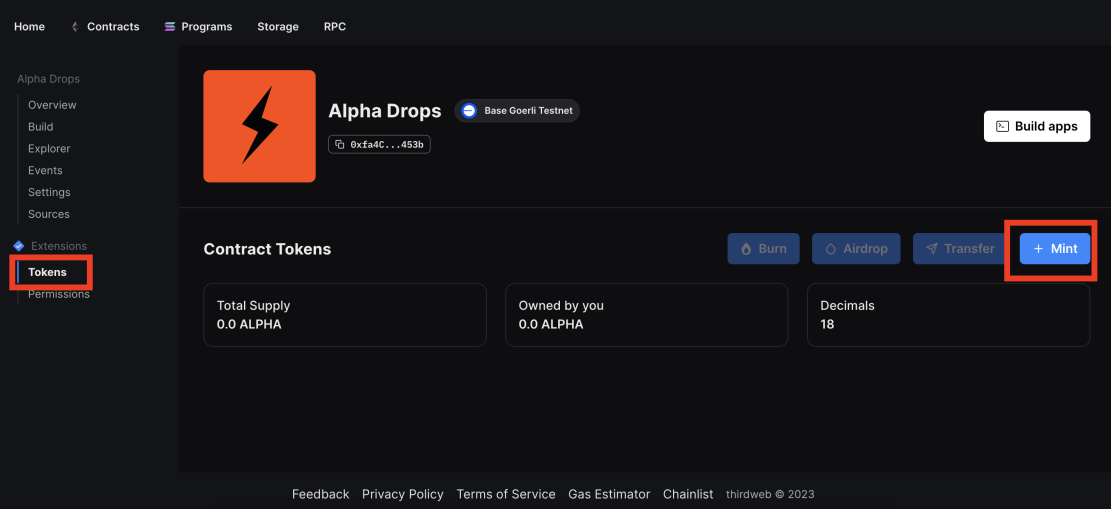Click the Alpha Drops sidebar heading
The image size is (1111, 509).
pos(48,79)
